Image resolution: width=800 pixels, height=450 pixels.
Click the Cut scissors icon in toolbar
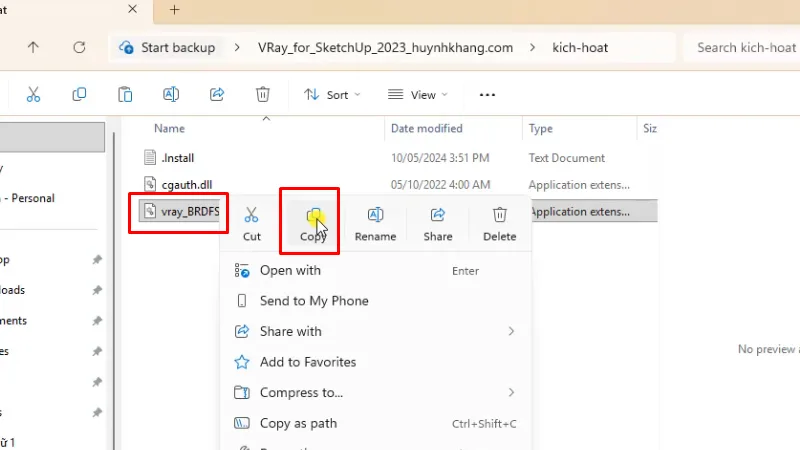click(x=33, y=94)
